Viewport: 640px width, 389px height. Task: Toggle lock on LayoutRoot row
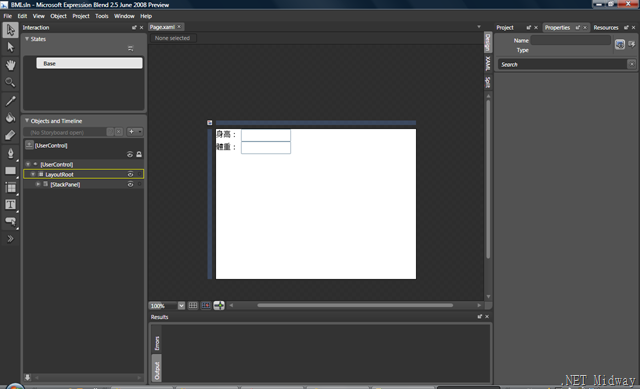click(x=139, y=174)
